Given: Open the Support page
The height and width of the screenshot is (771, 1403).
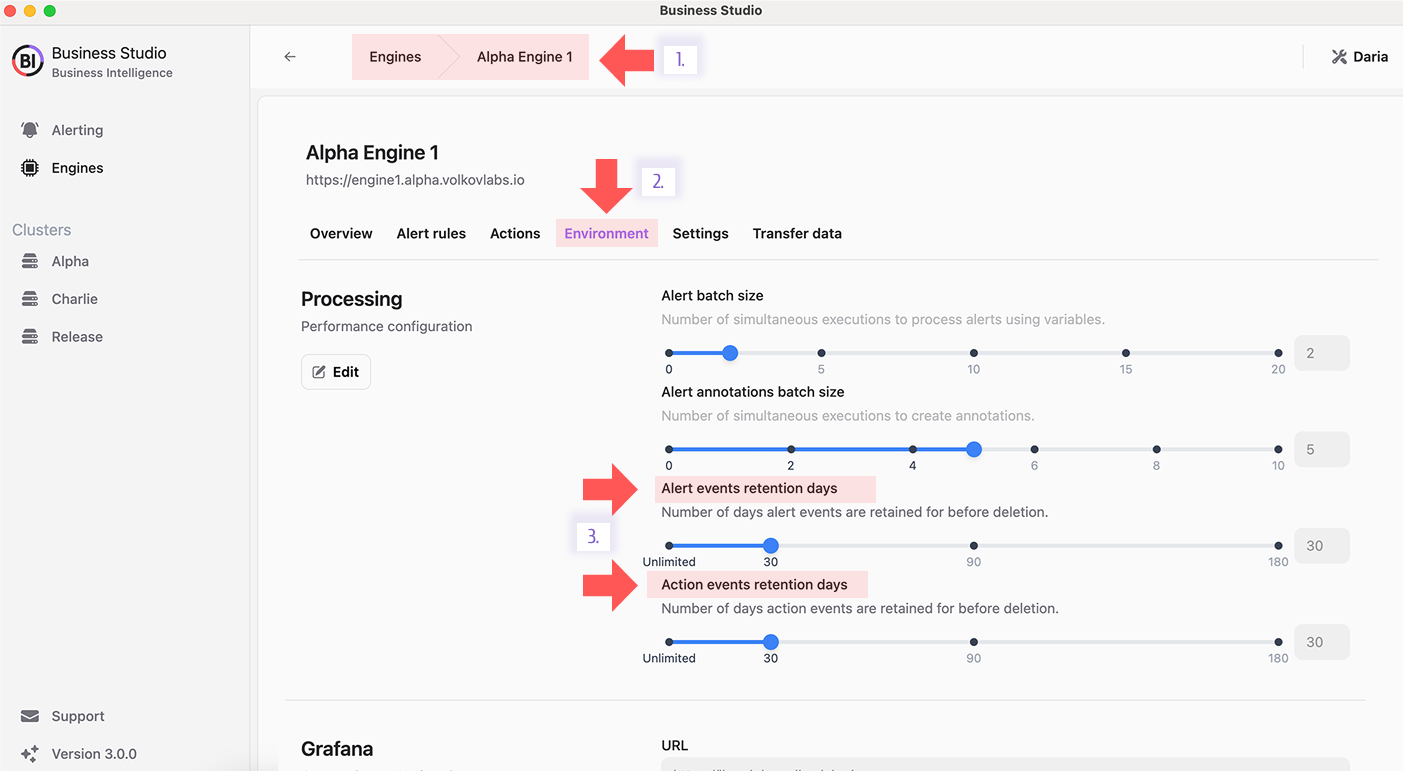Looking at the screenshot, I should (78, 716).
